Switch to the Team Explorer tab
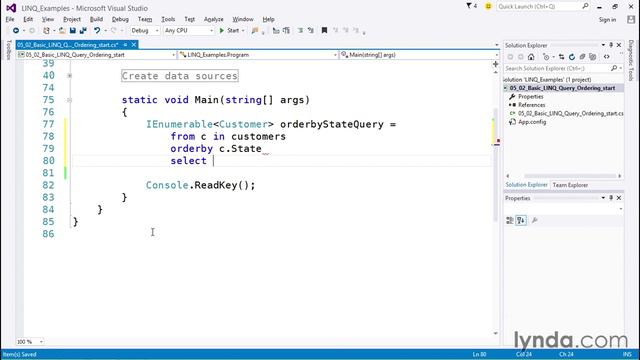 tap(570, 185)
